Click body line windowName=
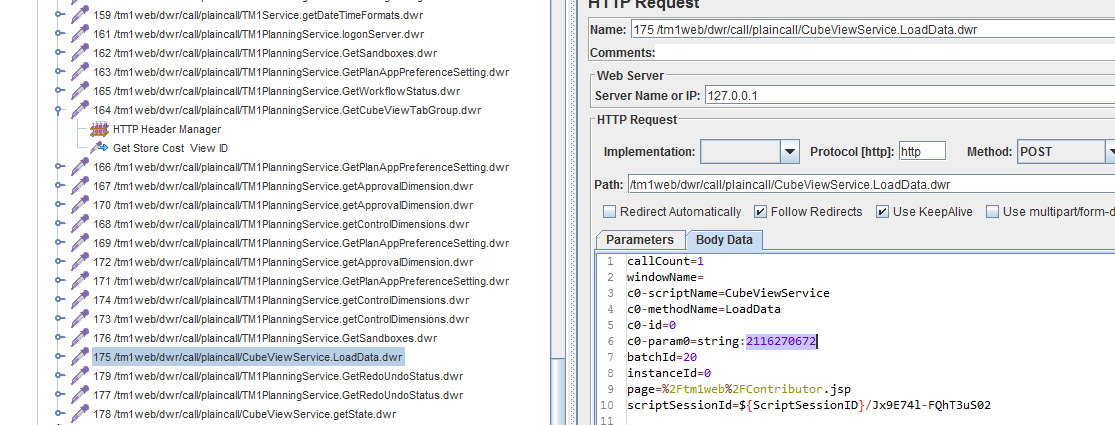1115x425 pixels. coord(666,277)
